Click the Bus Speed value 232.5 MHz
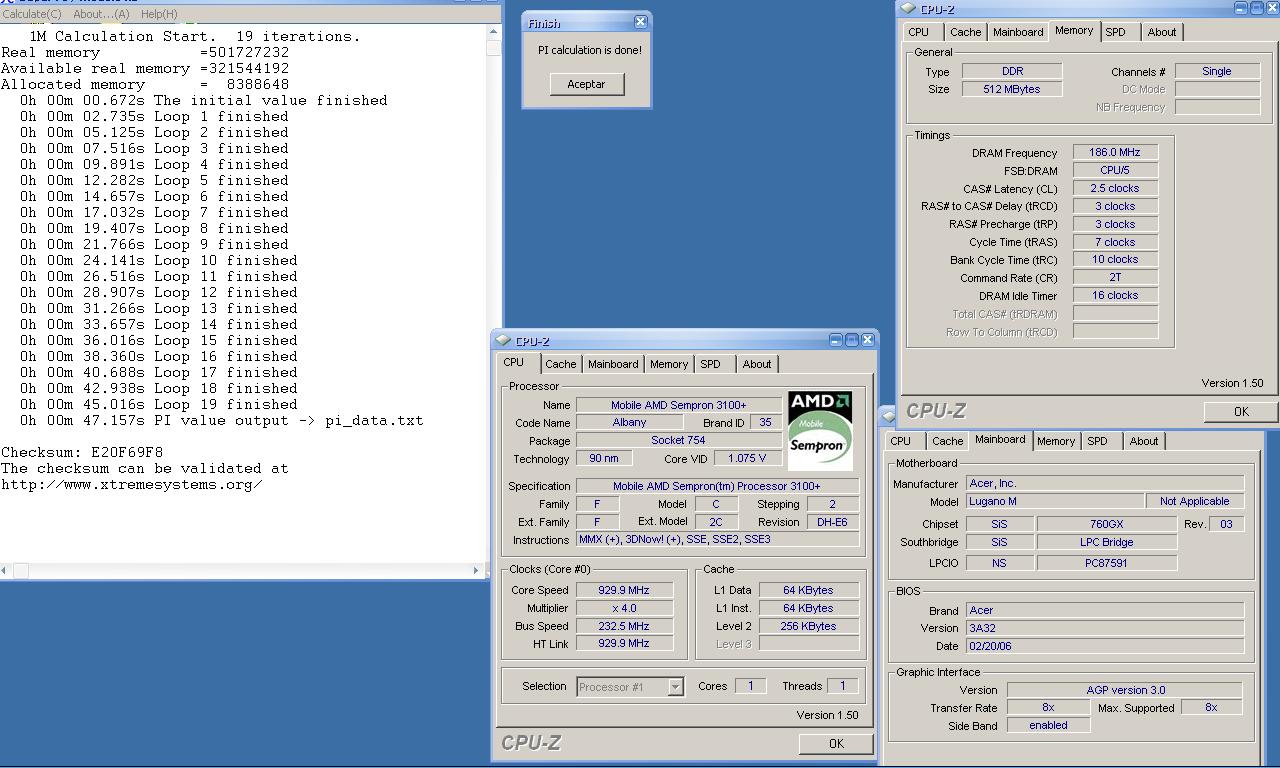The image size is (1280, 768). click(623, 626)
